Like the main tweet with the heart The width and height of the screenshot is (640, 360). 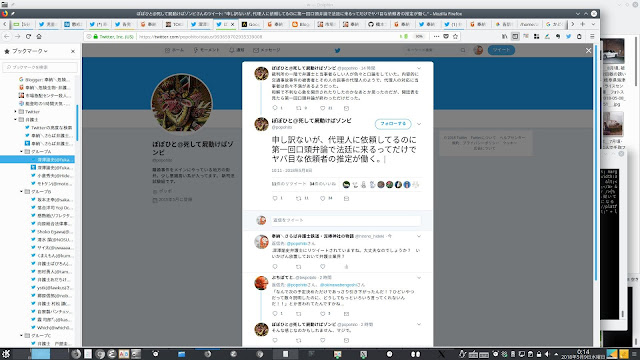click(x=322, y=198)
